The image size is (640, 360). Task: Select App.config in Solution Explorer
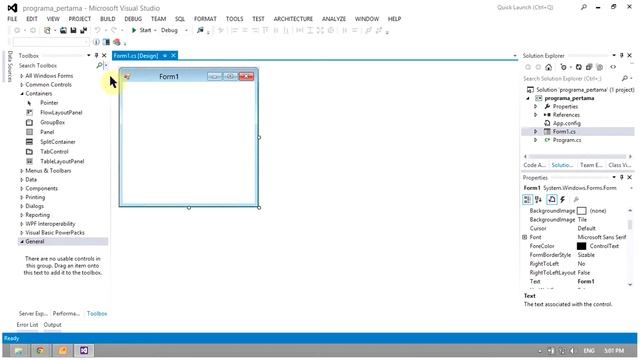point(567,123)
